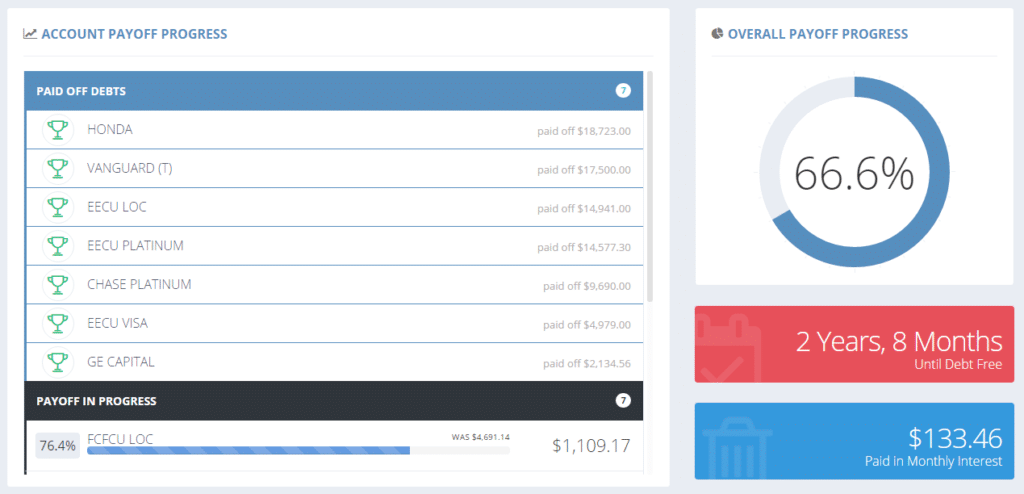Click the paid off $14,577.30 amount
1024x494 pixels.
point(584,248)
